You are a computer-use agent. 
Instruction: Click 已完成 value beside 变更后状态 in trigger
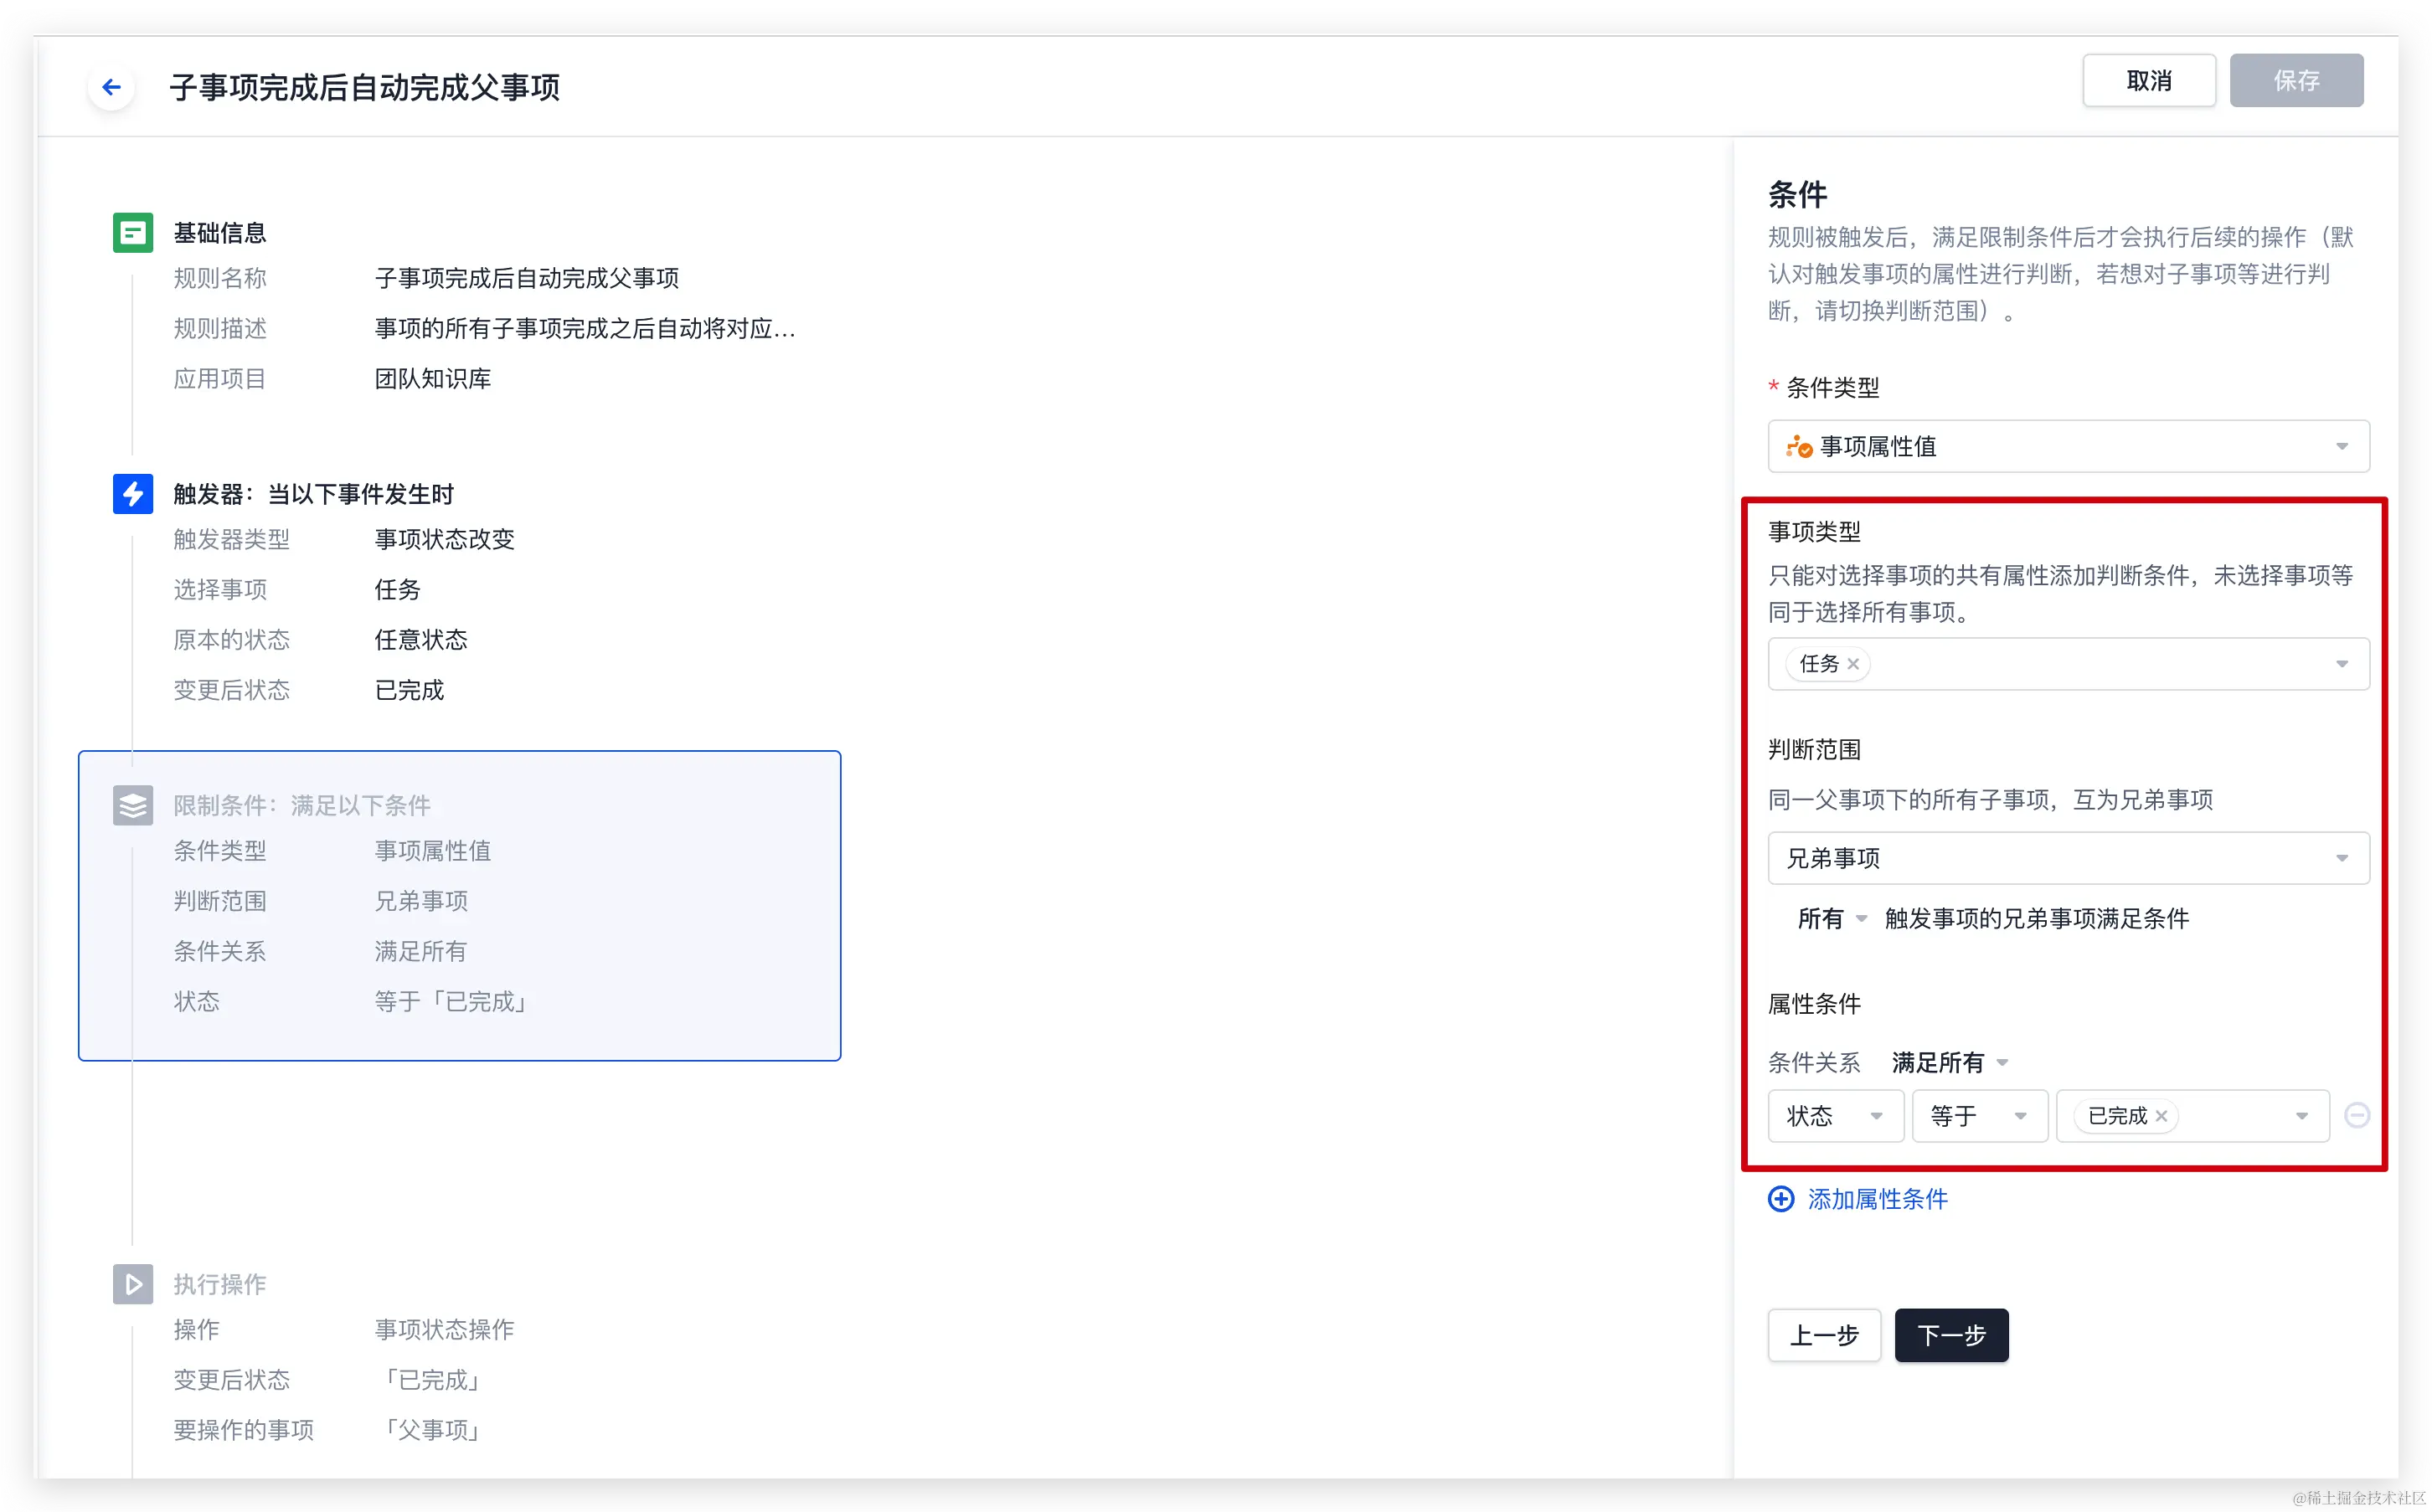[x=409, y=690]
